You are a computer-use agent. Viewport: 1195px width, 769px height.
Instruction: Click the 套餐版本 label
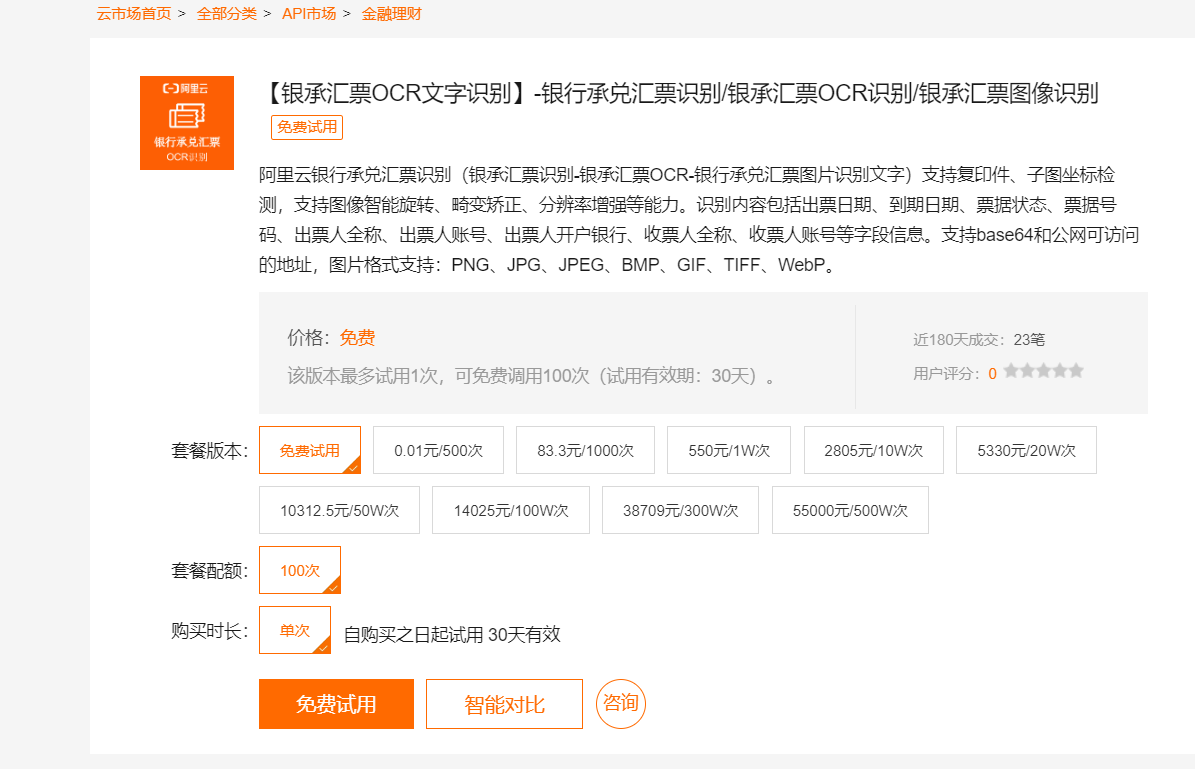(x=210, y=450)
